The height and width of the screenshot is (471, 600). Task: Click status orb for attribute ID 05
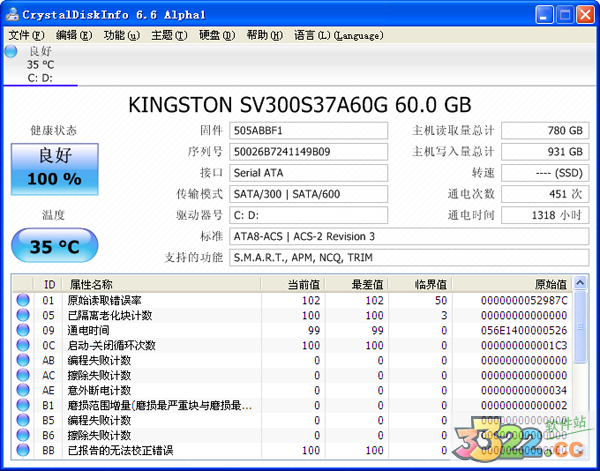(23, 315)
